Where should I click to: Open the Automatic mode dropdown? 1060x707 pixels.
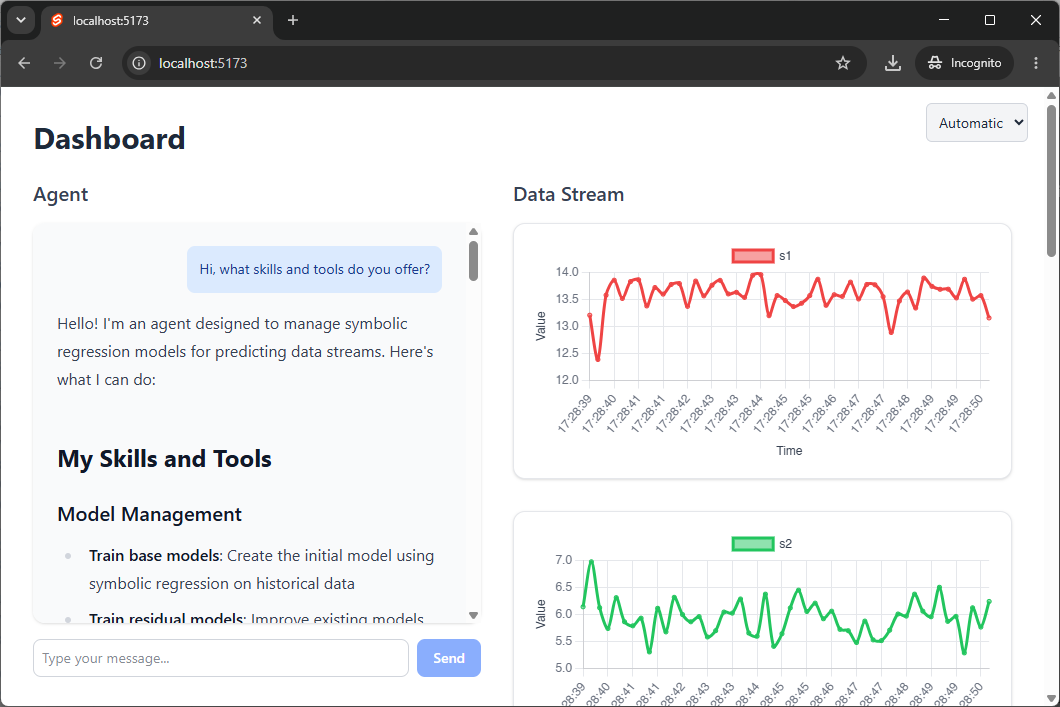click(x=976, y=122)
